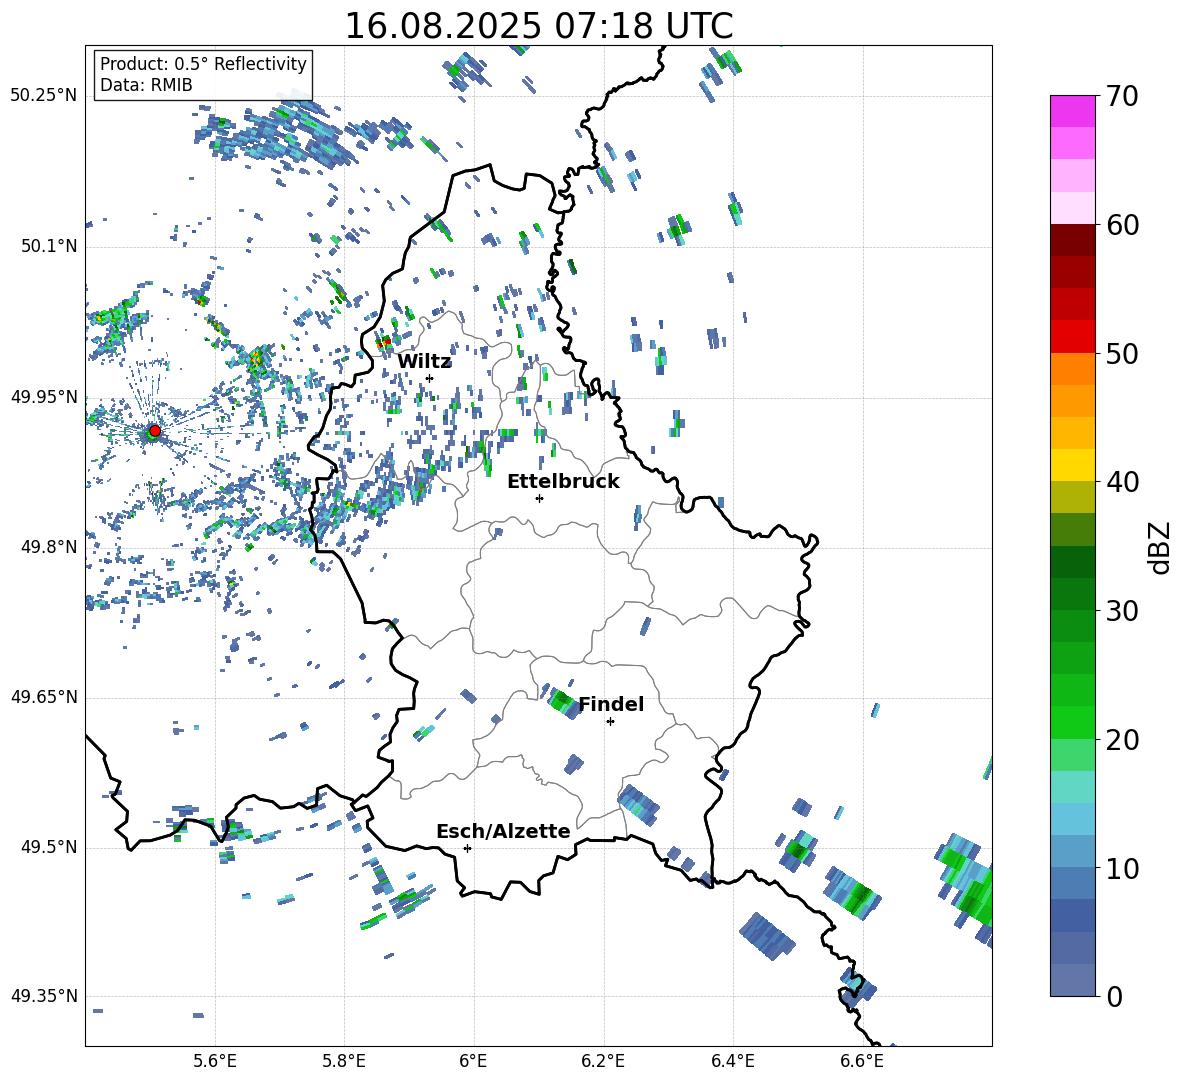This screenshot has height=1081, width=1184.
Task: Click the bright red colorbar segment near 50
Action: [1072, 337]
